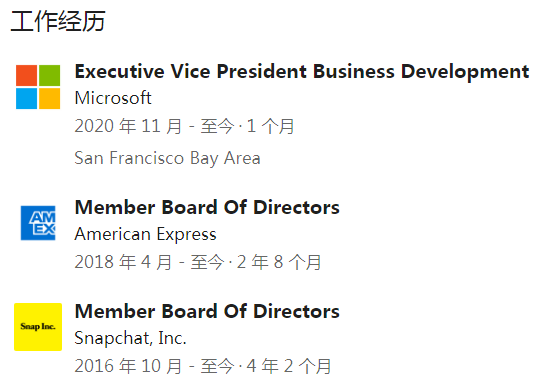Open the Snapchat, Inc. company link

point(130,338)
